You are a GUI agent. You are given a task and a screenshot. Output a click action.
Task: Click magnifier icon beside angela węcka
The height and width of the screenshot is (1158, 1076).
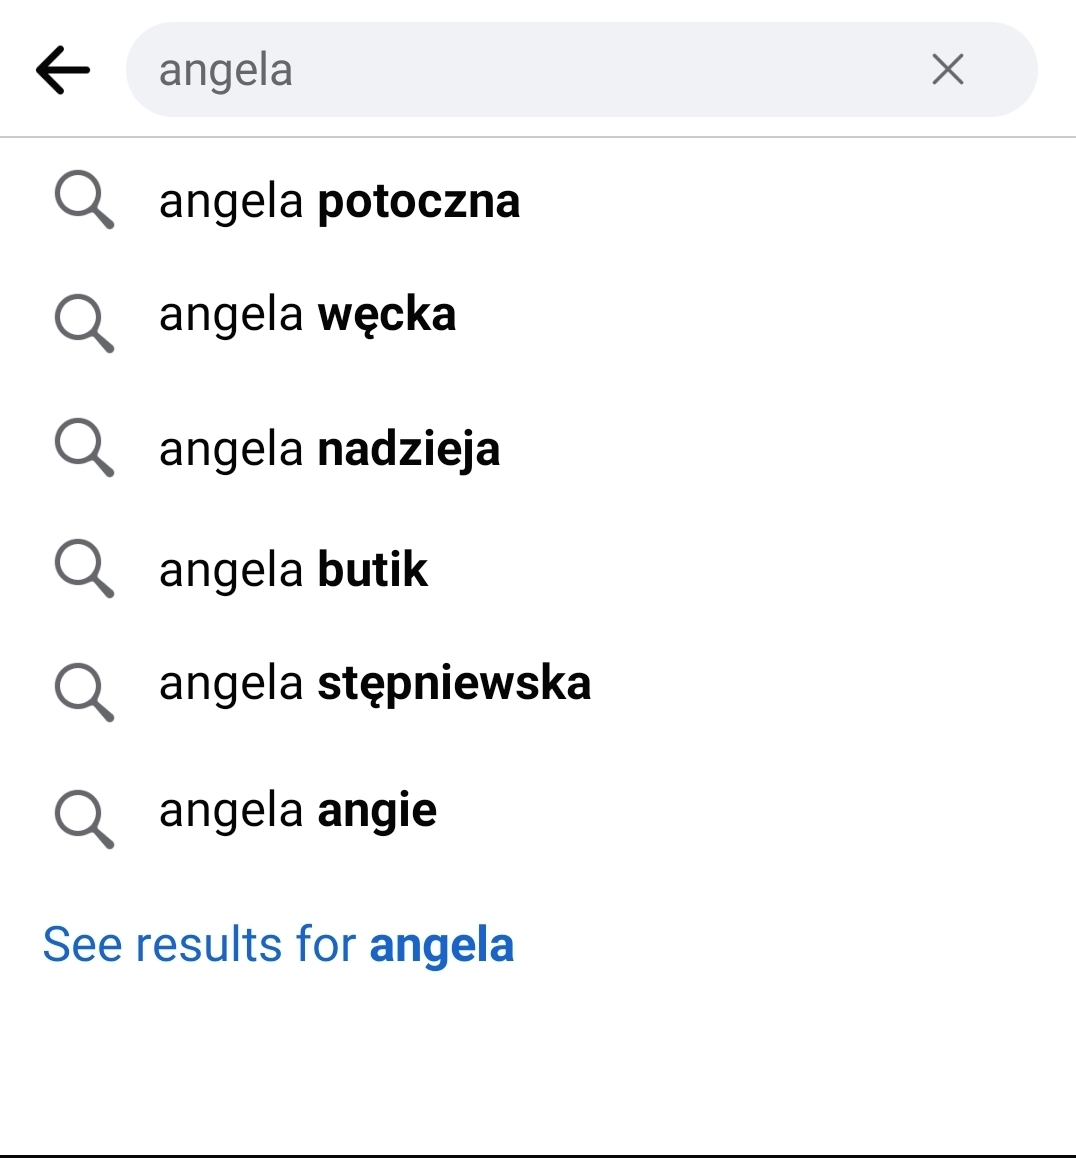coord(84,323)
